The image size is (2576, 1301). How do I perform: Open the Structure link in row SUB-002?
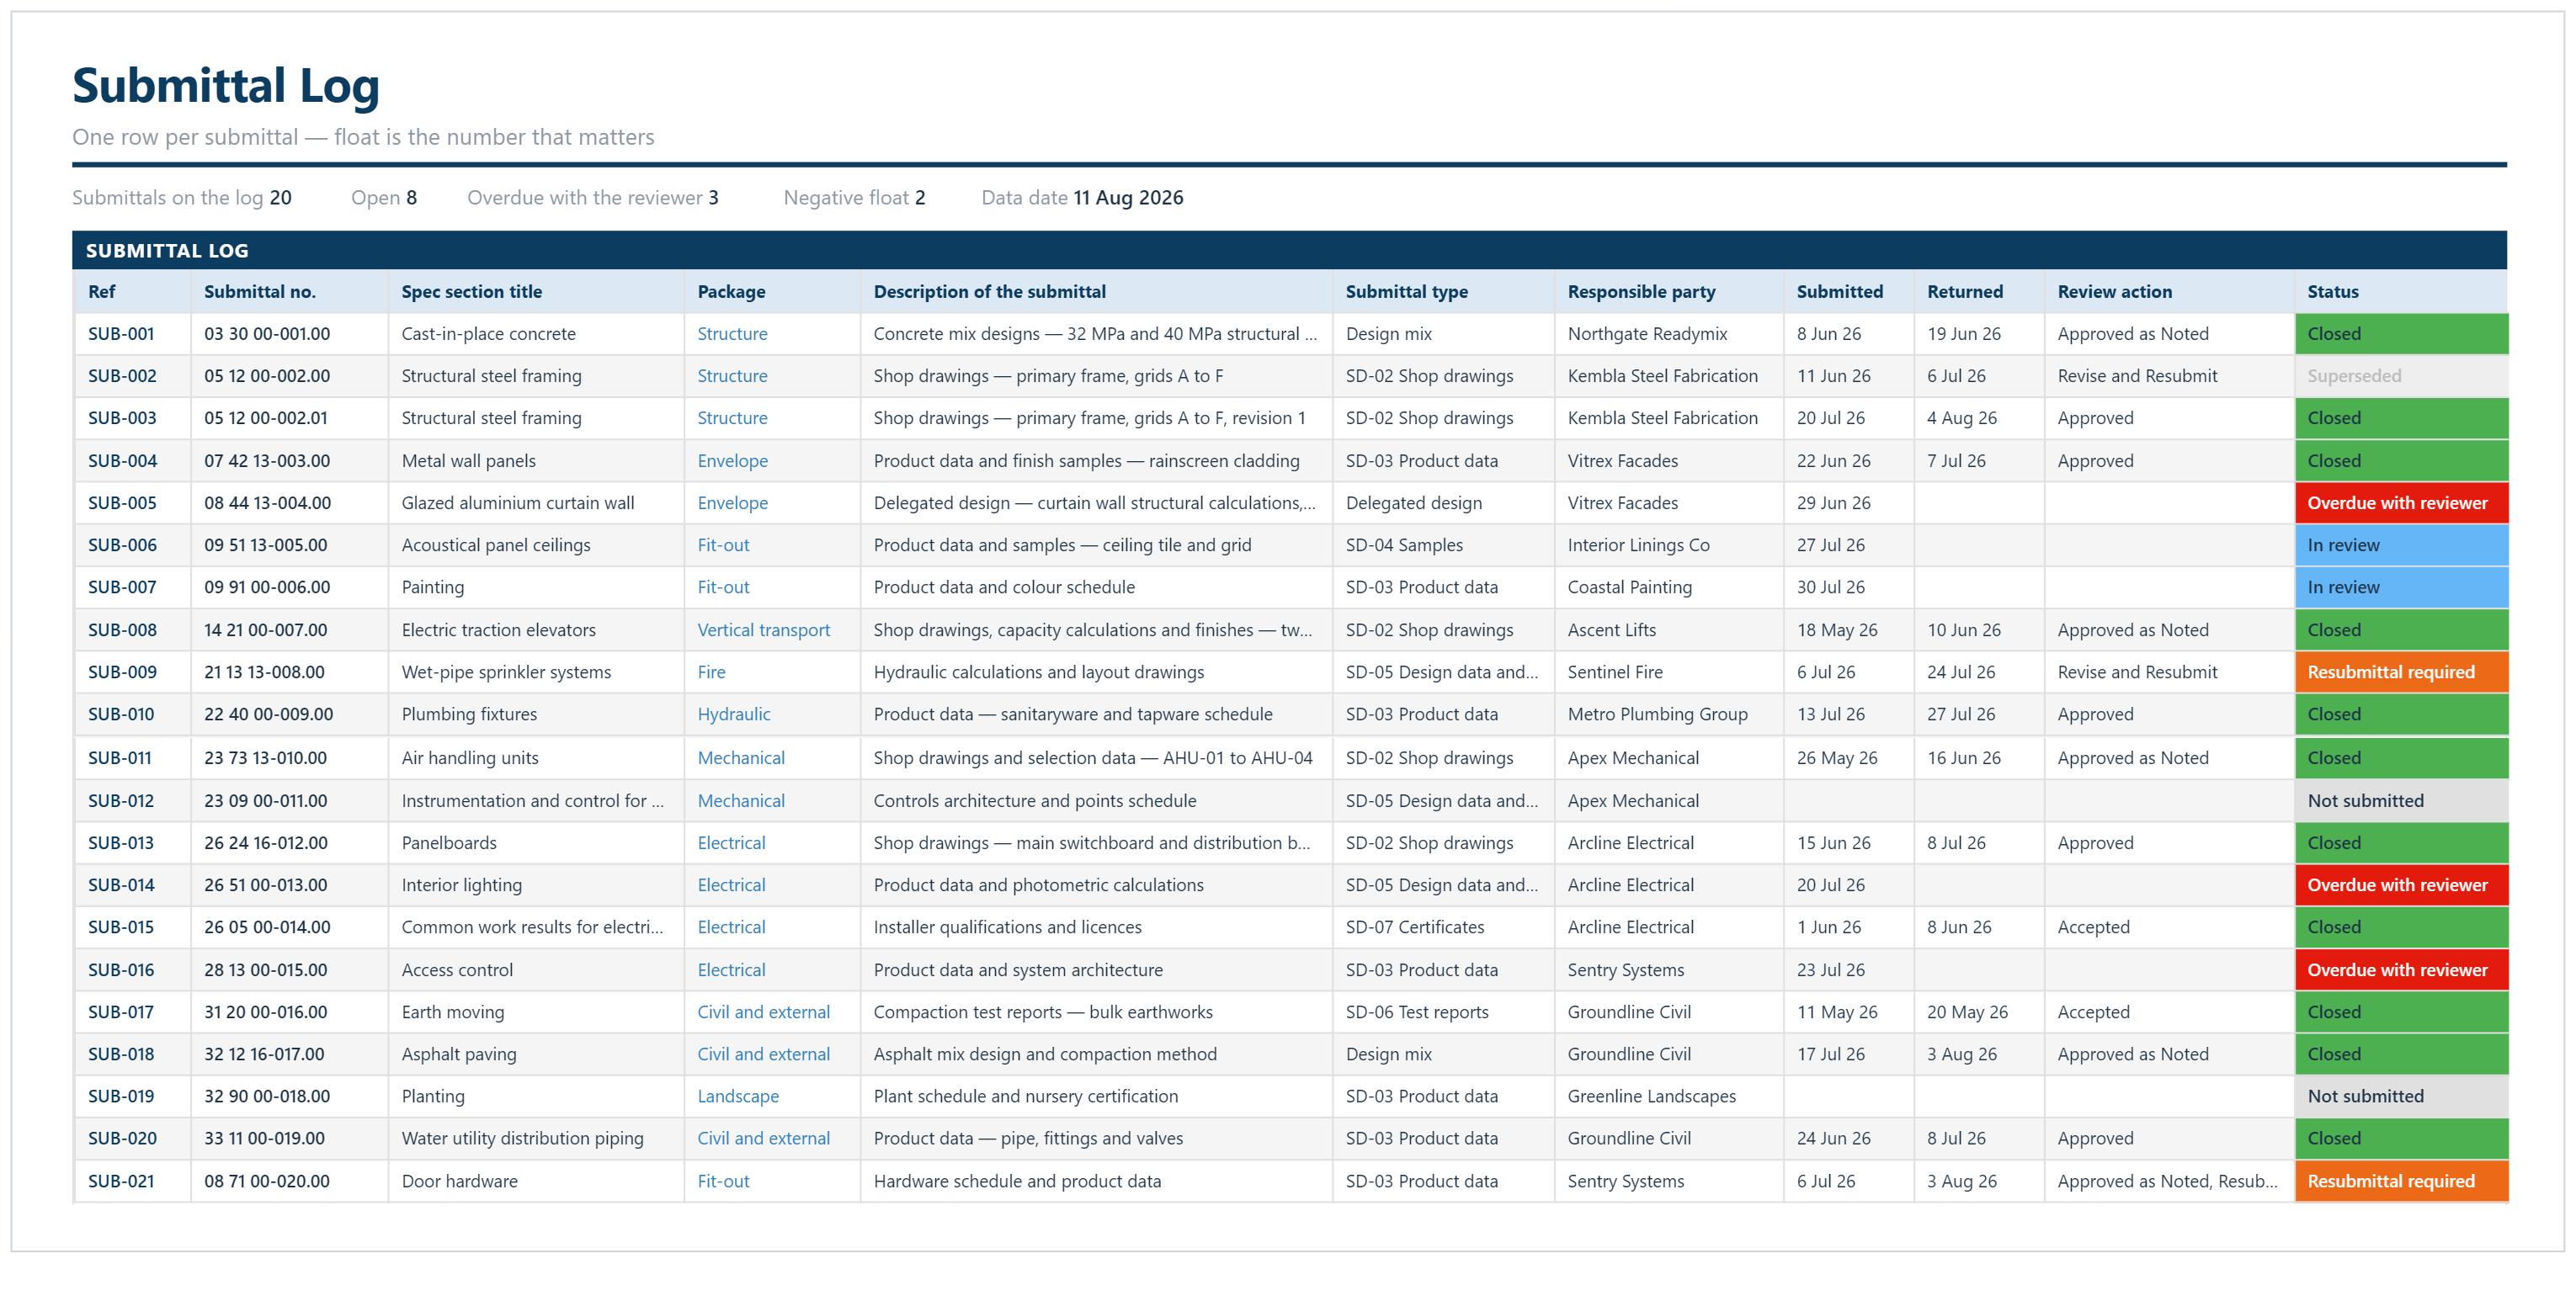tap(732, 376)
